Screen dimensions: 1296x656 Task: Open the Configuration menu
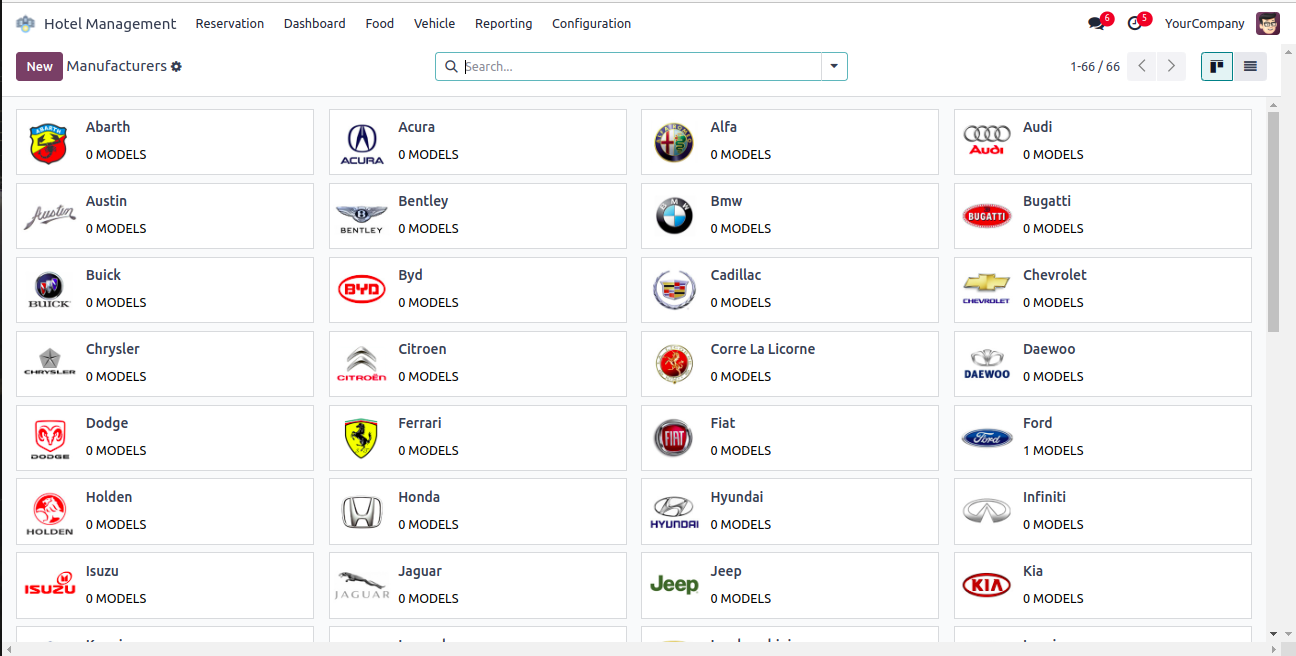point(591,23)
